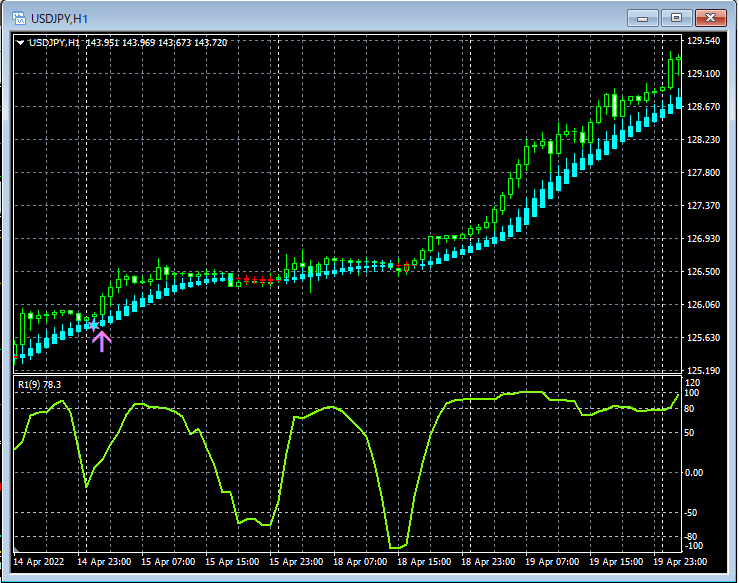Maximize the USDJPY,H1 chart window

(676, 18)
